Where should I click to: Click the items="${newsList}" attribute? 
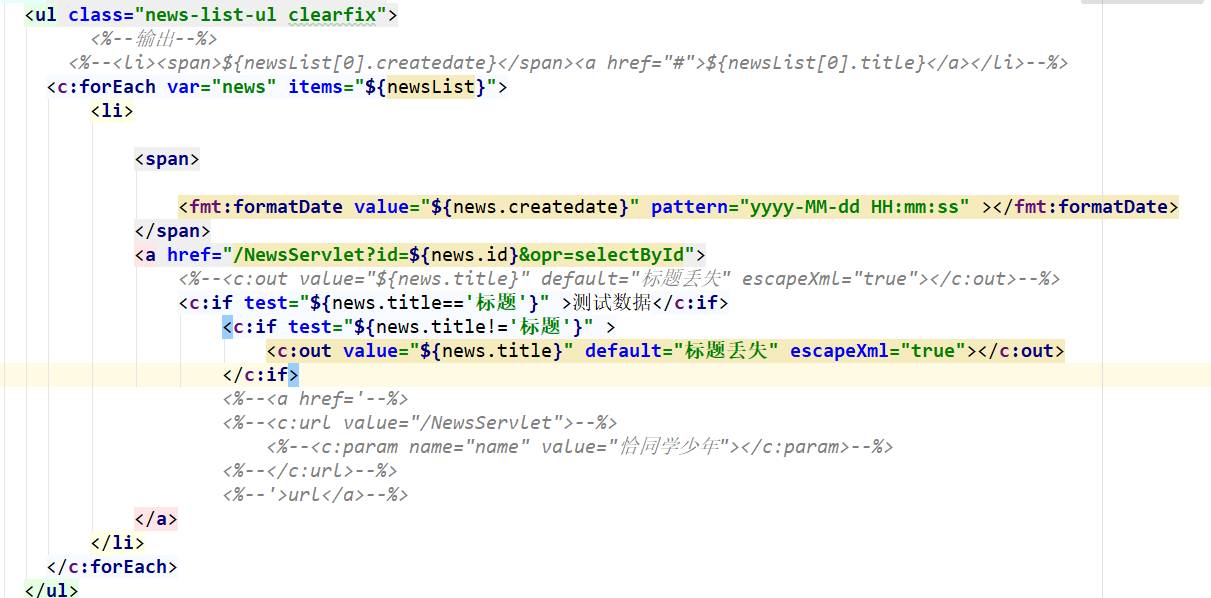[393, 87]
